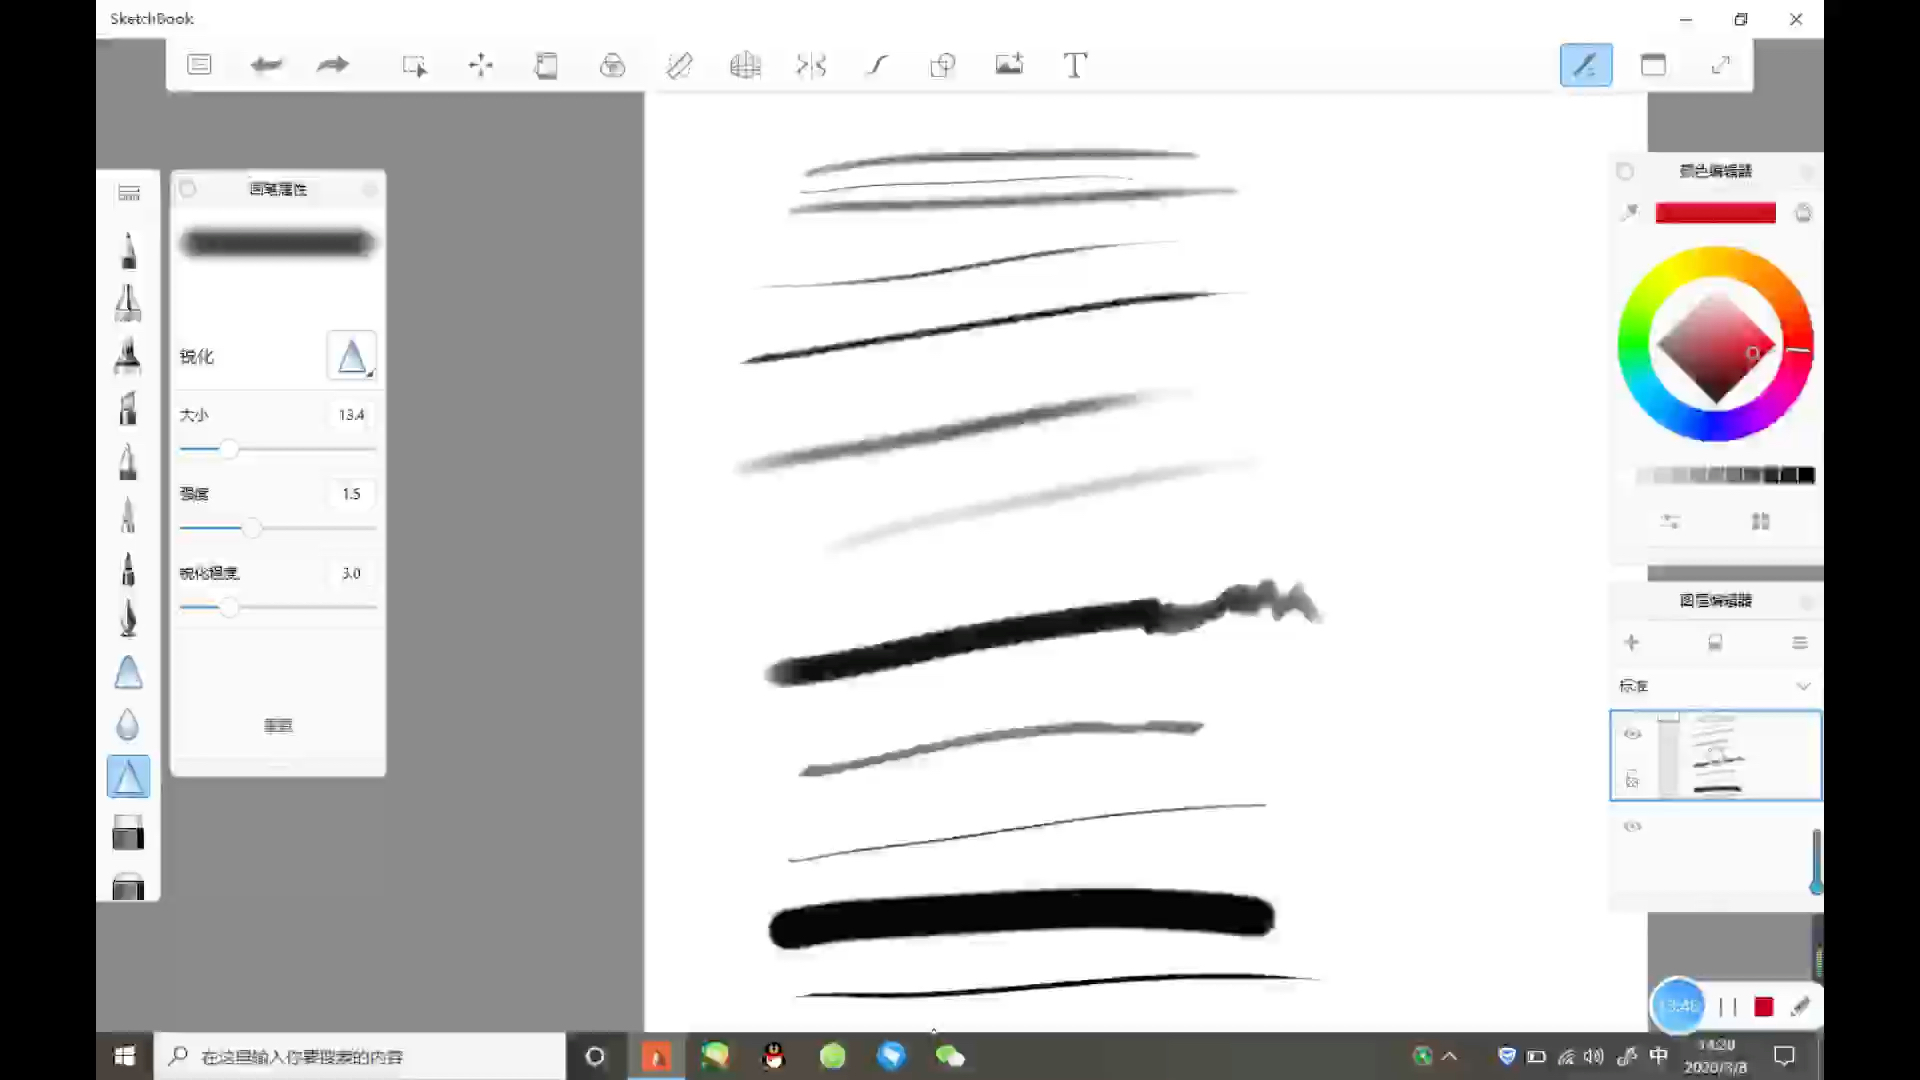Image resolution: width=1920 pixels, height=1080 pixels.
Task: Toggle visibility eye of selected layer
Action: pos(1632,734)
